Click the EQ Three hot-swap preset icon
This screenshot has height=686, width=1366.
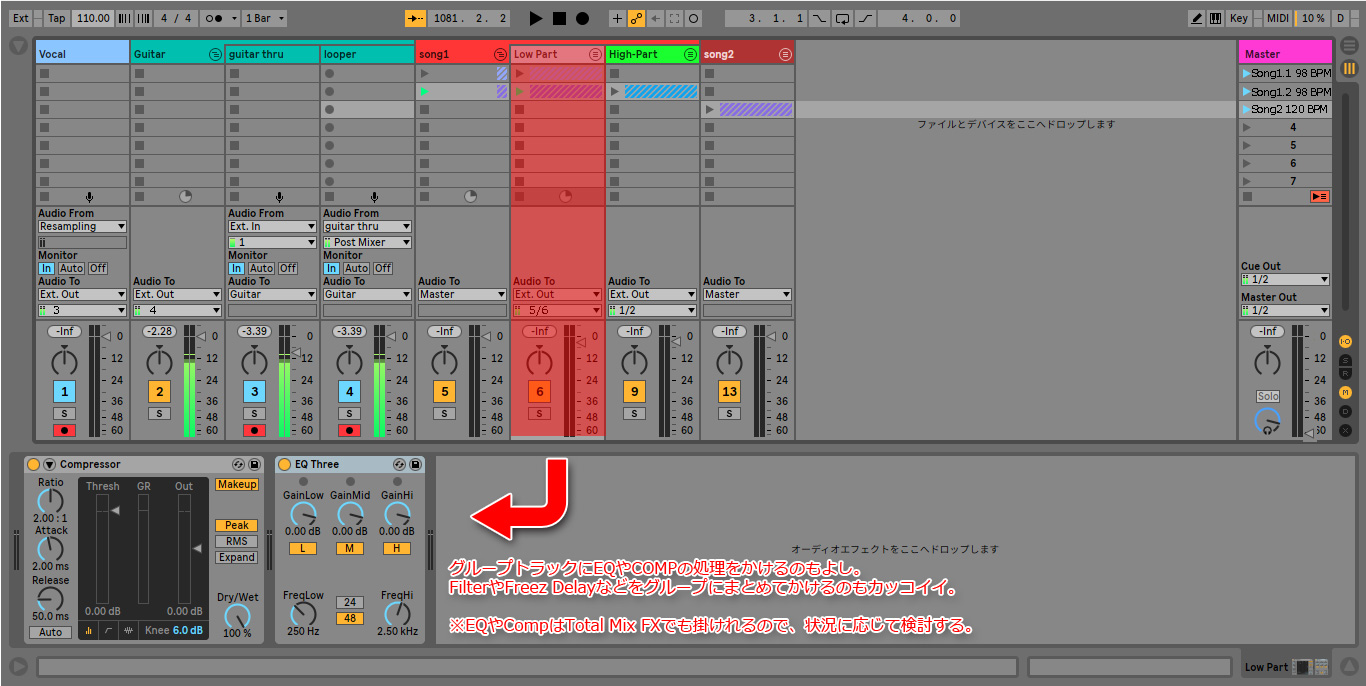398,464
